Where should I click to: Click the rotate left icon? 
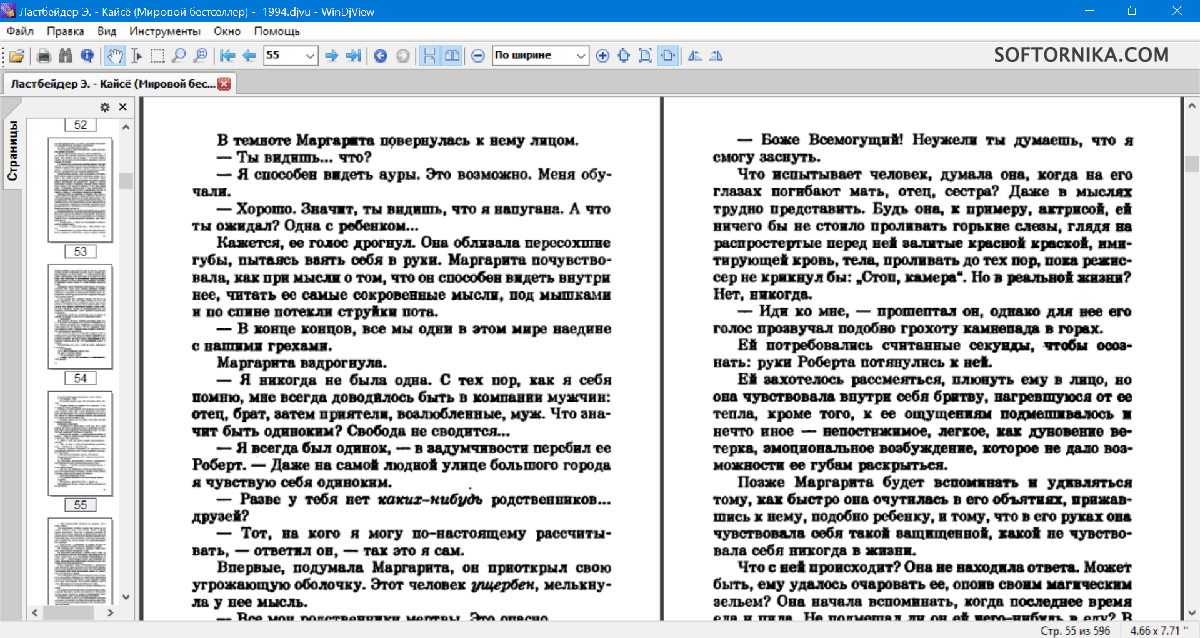click(695, 56)
